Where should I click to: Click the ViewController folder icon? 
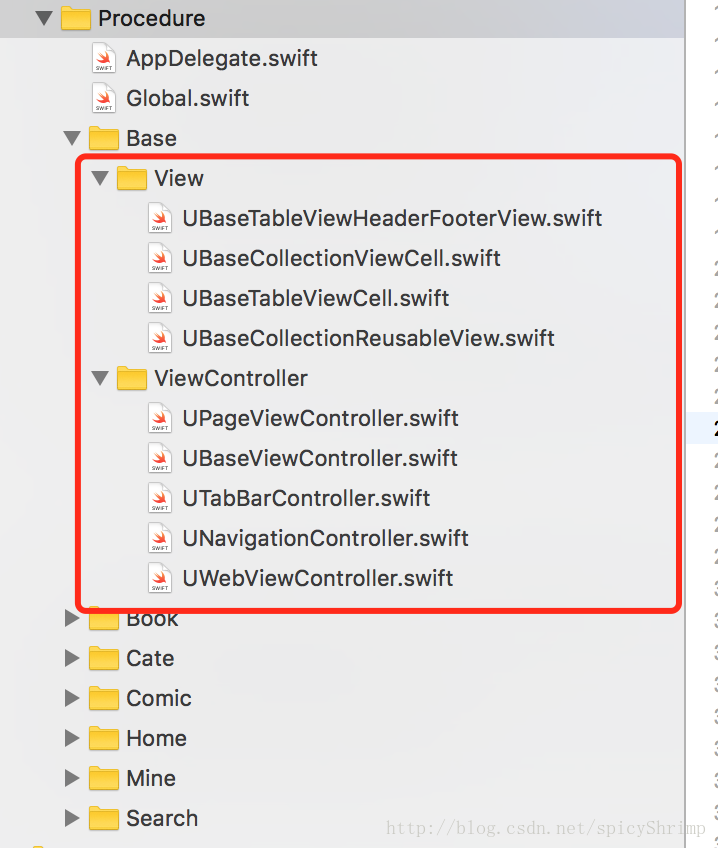[132, 378]
